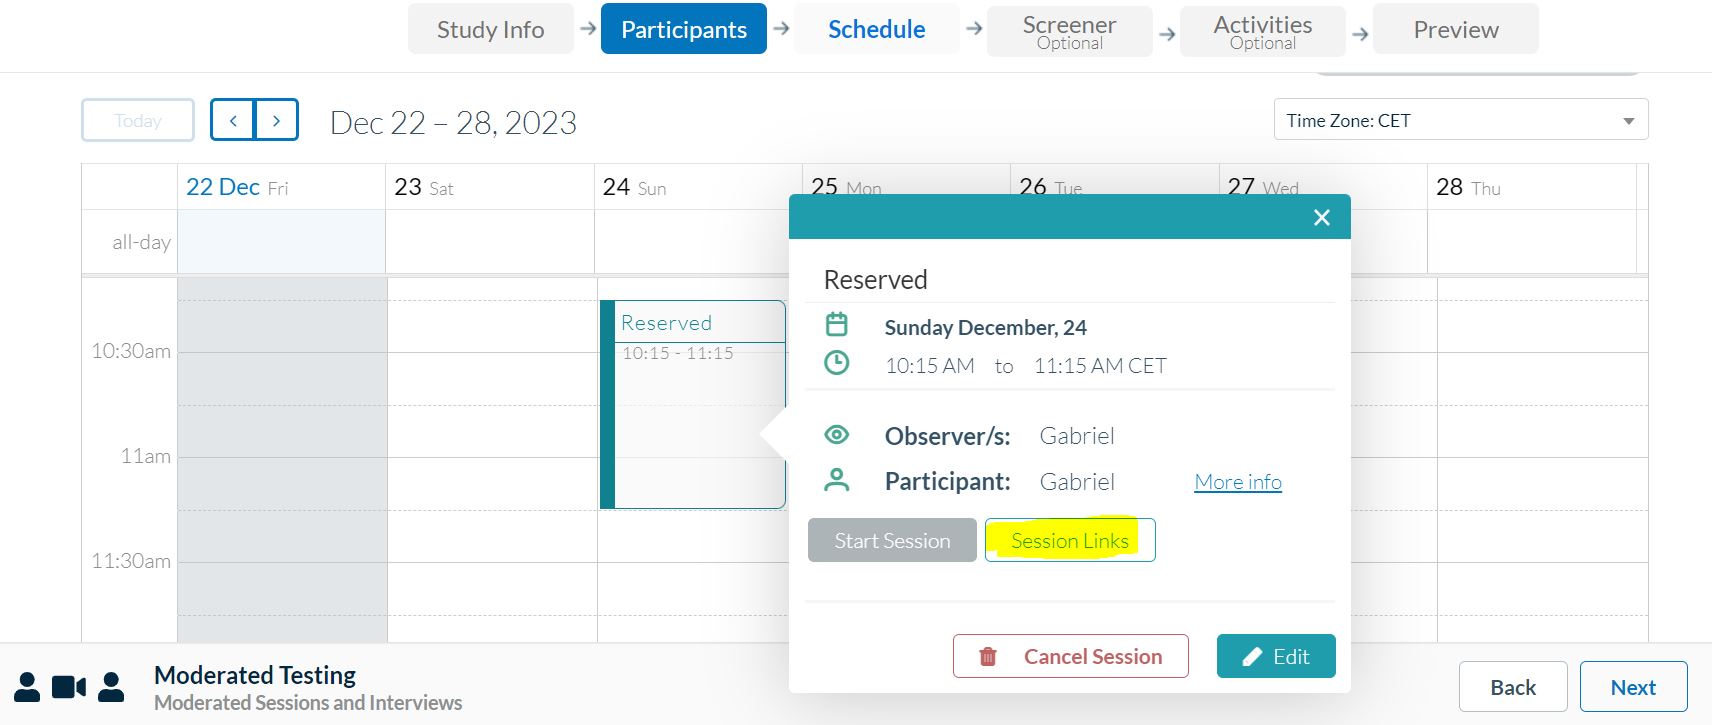Go to the Preview step
The width and height of the screenshot is (1712, 725).
click(x=1455, y=29)
